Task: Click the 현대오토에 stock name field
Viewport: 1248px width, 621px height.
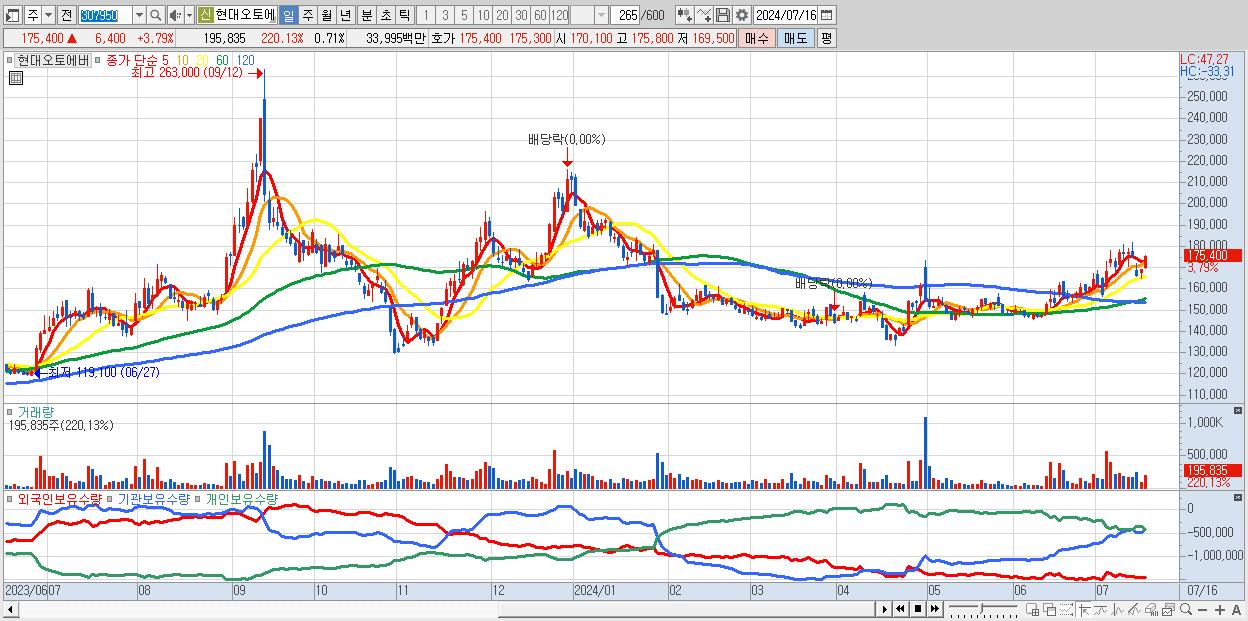Action: coord(246,15)
